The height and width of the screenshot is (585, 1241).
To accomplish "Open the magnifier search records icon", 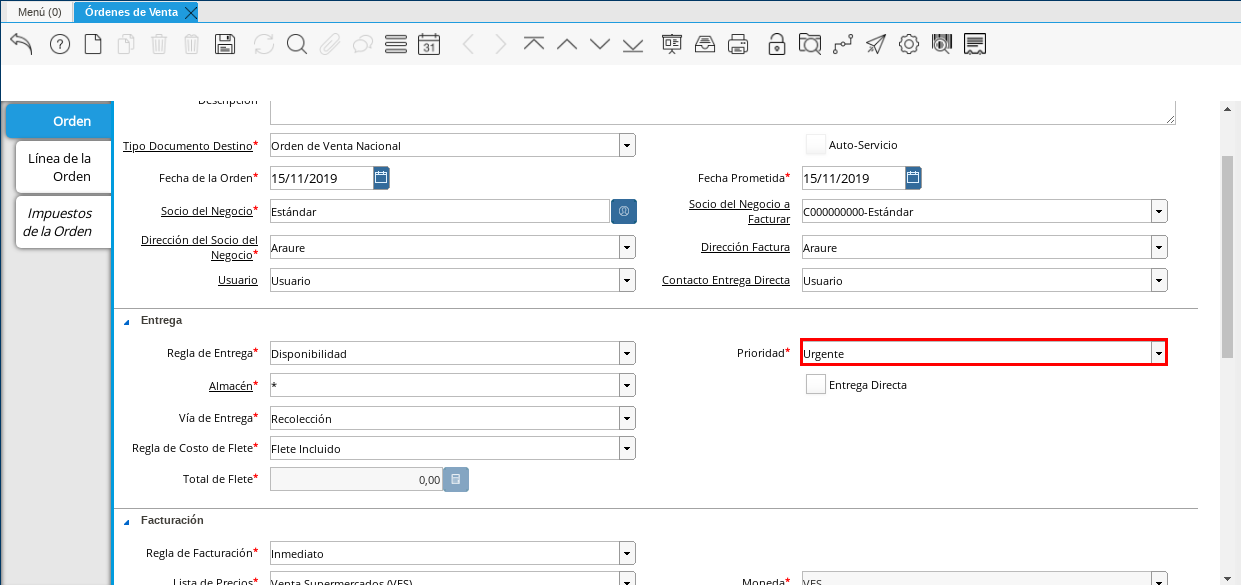I will tap(296, 44).
